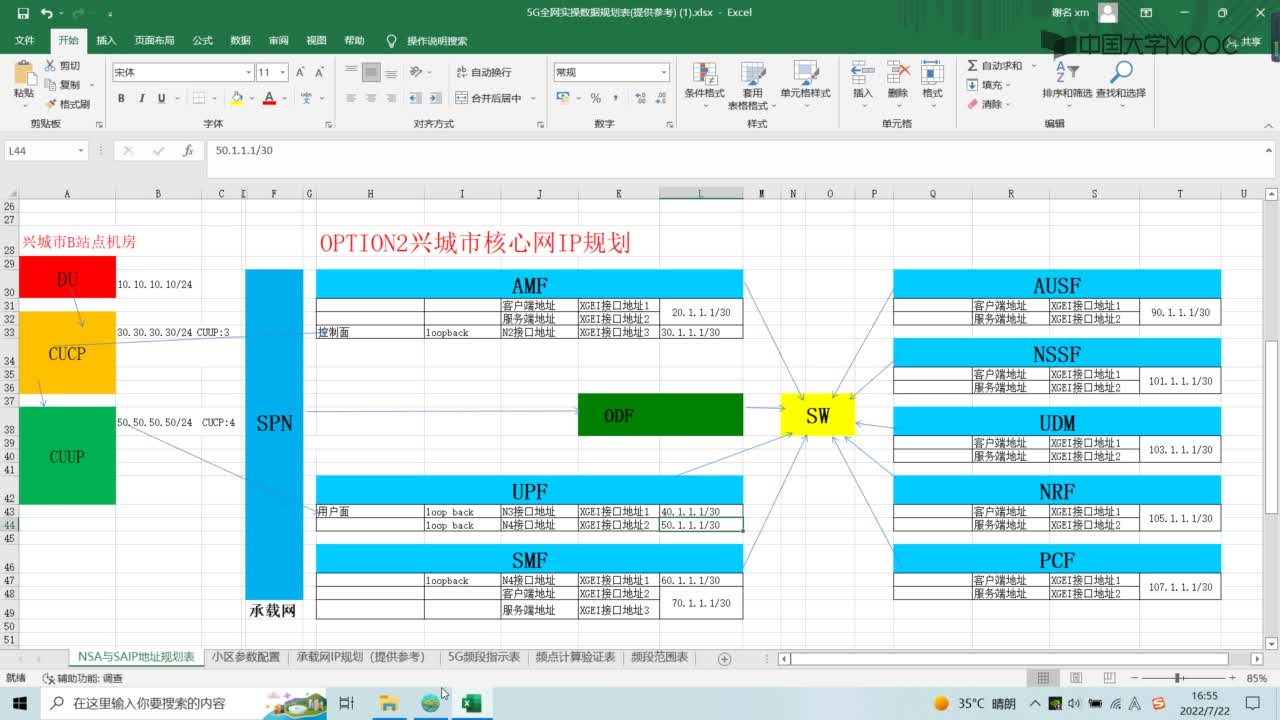The image size is (1280, 720).
Task: Open the font size dropdown
Action: (x=284, y=72)
